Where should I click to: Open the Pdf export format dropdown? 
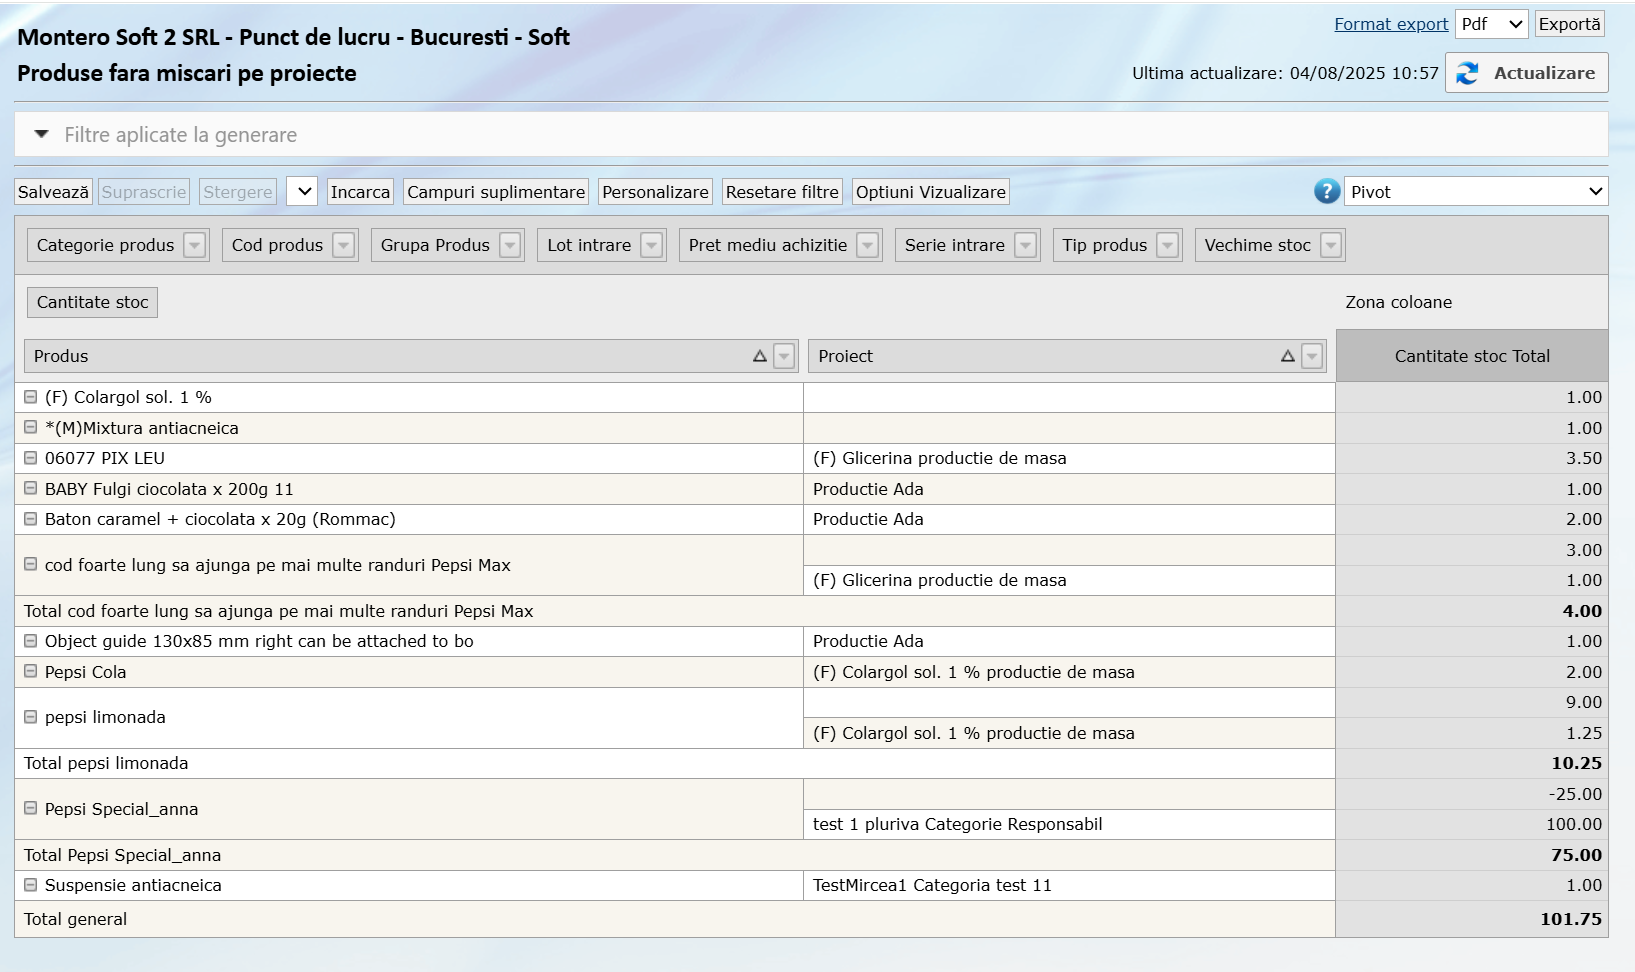pos(1491,25)
